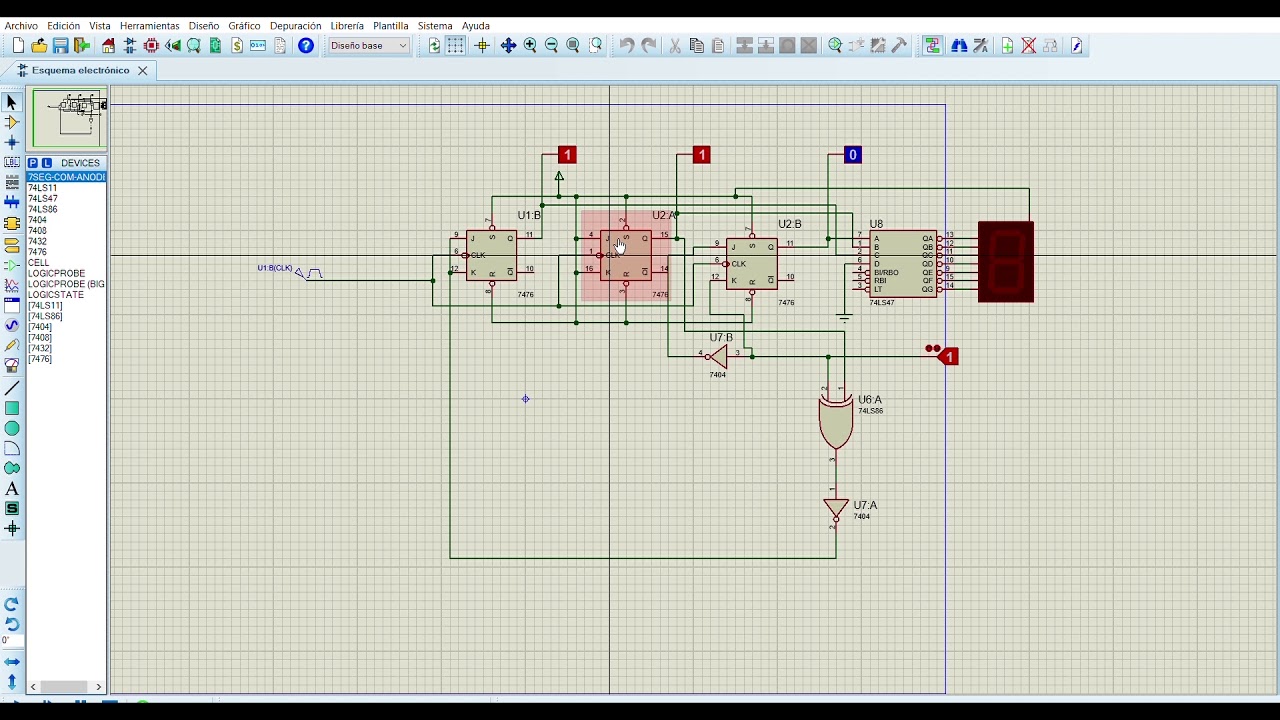This screenshot has height=720, width=1280.
Task: Close the Esquema electrónico tab
Action: pos(143,71)
